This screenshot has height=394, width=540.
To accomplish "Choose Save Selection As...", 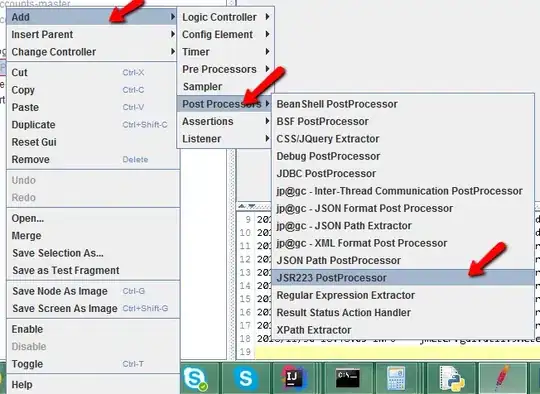I will tap(93, 253).
